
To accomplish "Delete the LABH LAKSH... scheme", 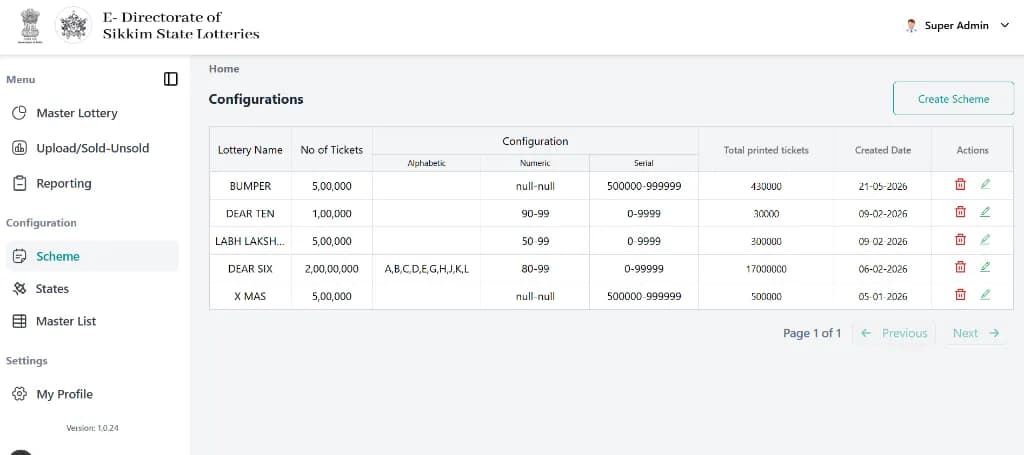I will coord(960,240).
